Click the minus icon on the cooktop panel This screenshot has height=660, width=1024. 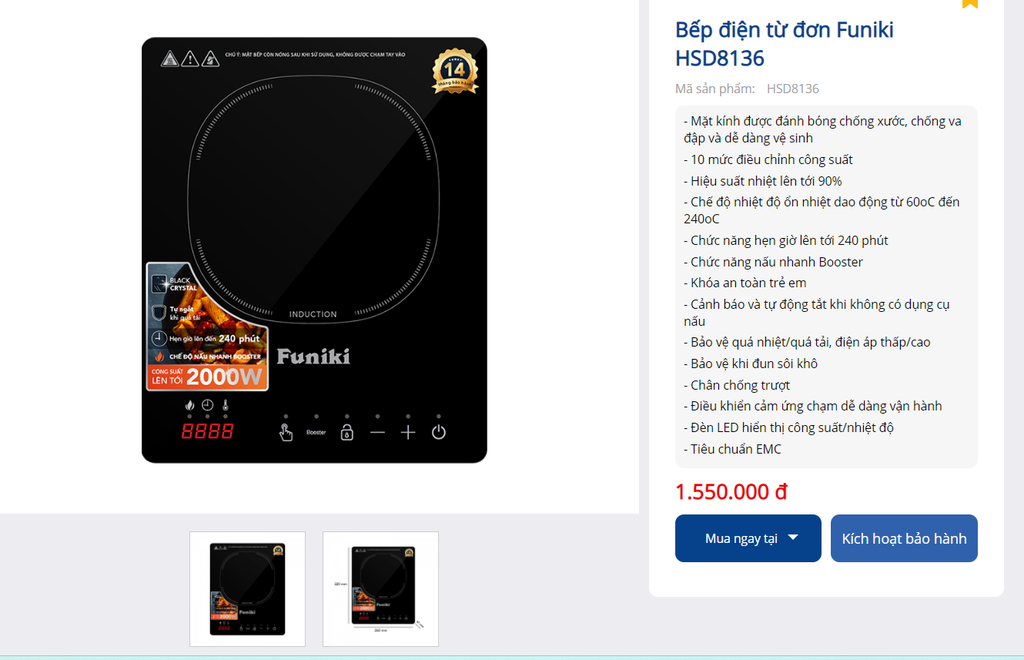pyautogui.click(x=377, y=432)
